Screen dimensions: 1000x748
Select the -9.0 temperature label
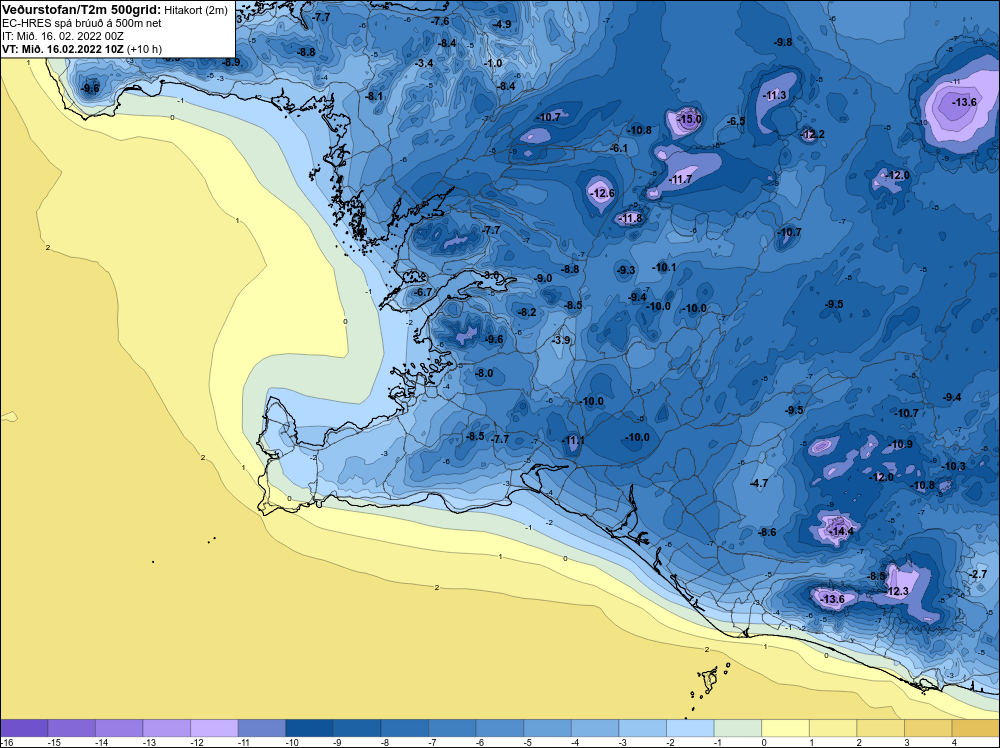543,279
